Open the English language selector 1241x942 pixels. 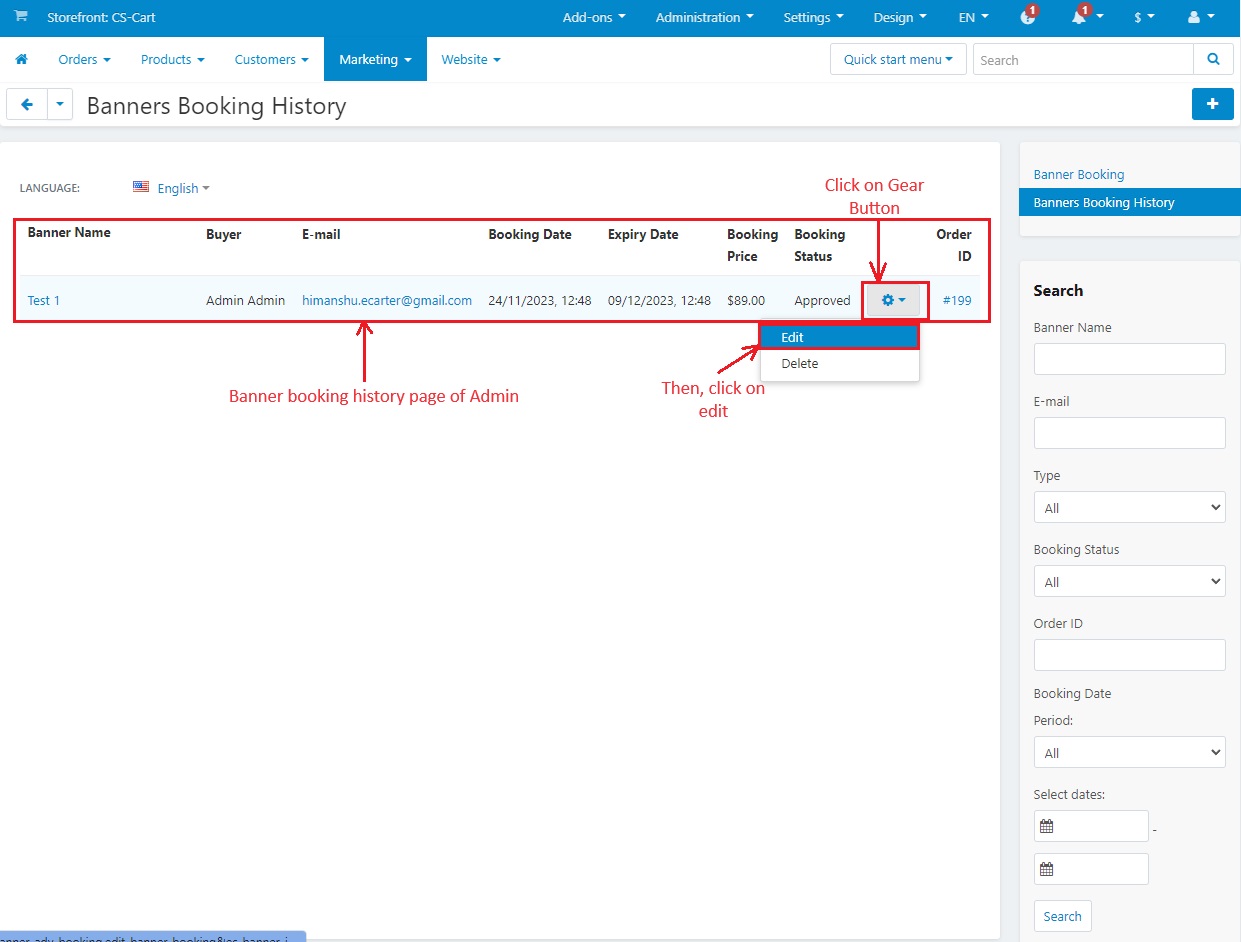[x=172, y=188]
